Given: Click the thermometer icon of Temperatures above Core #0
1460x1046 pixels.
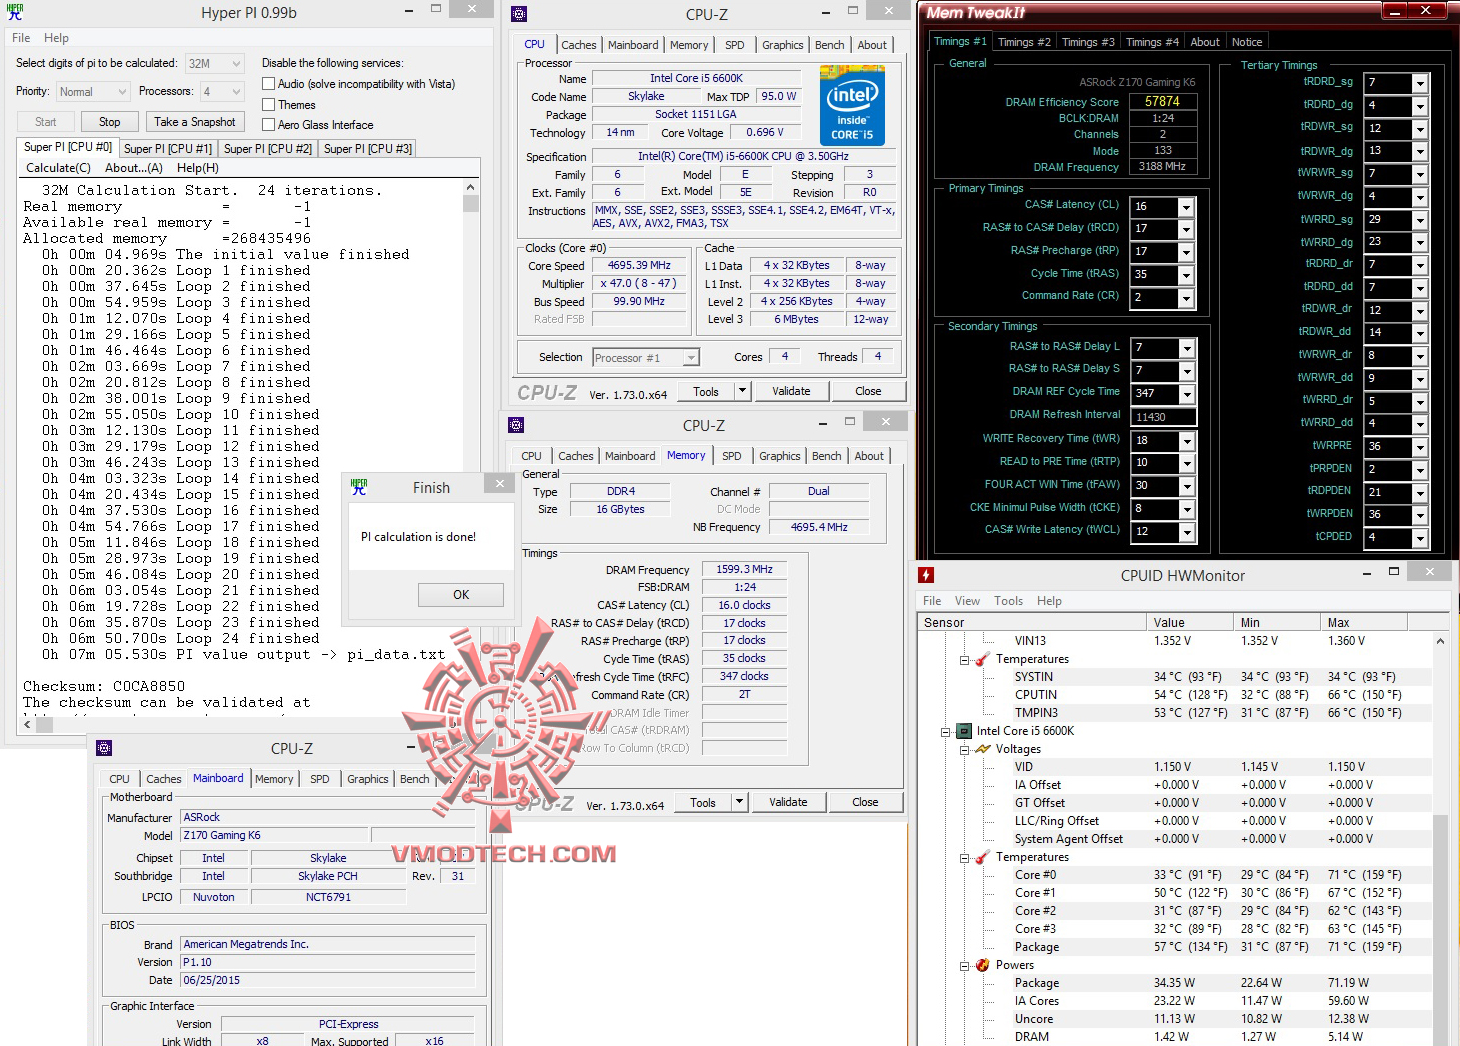Looking at the screenshot, I should click(983, 857).
